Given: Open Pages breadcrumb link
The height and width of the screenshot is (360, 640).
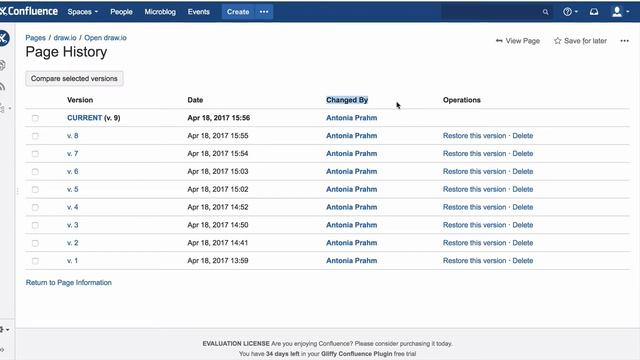Looking at the screenshot, I should (36, 38).
